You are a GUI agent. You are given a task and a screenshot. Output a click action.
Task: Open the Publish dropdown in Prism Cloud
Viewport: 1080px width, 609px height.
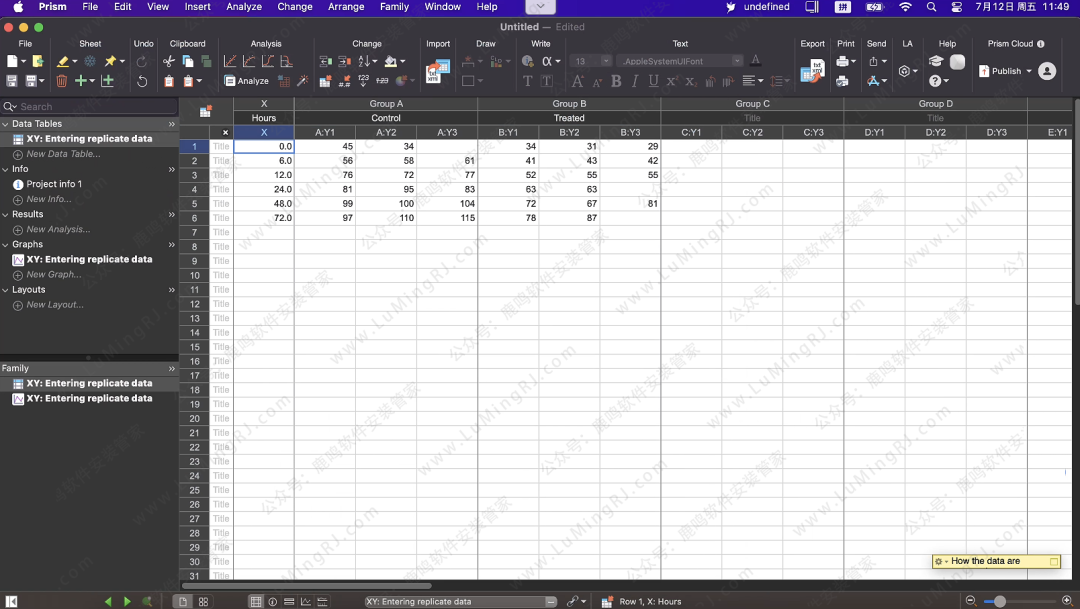tap(1005, 71)
